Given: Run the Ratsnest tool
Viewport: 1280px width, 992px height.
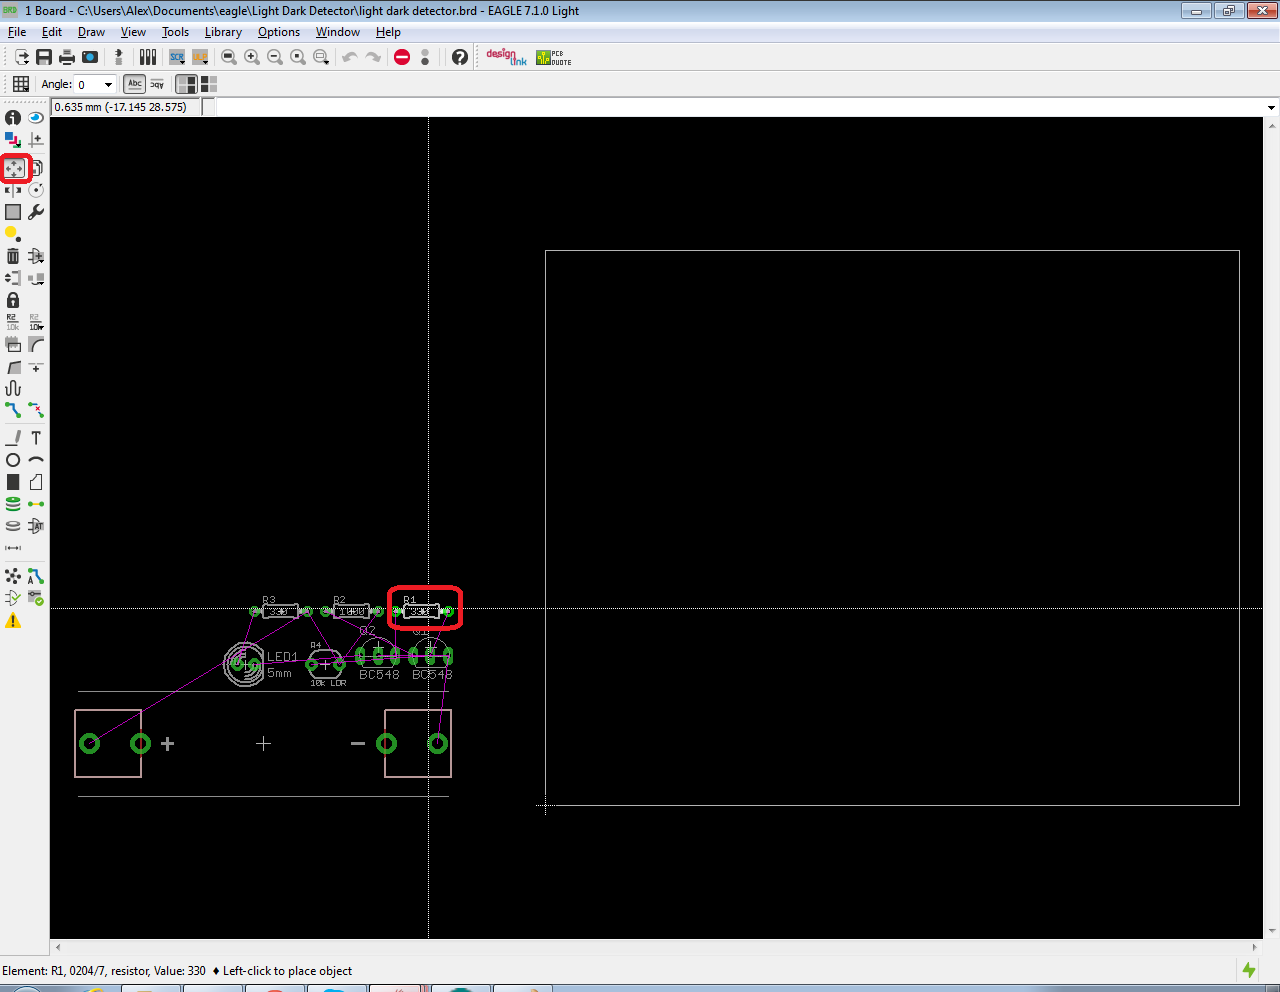Looking at the screenshot, I should click(12, 575).
